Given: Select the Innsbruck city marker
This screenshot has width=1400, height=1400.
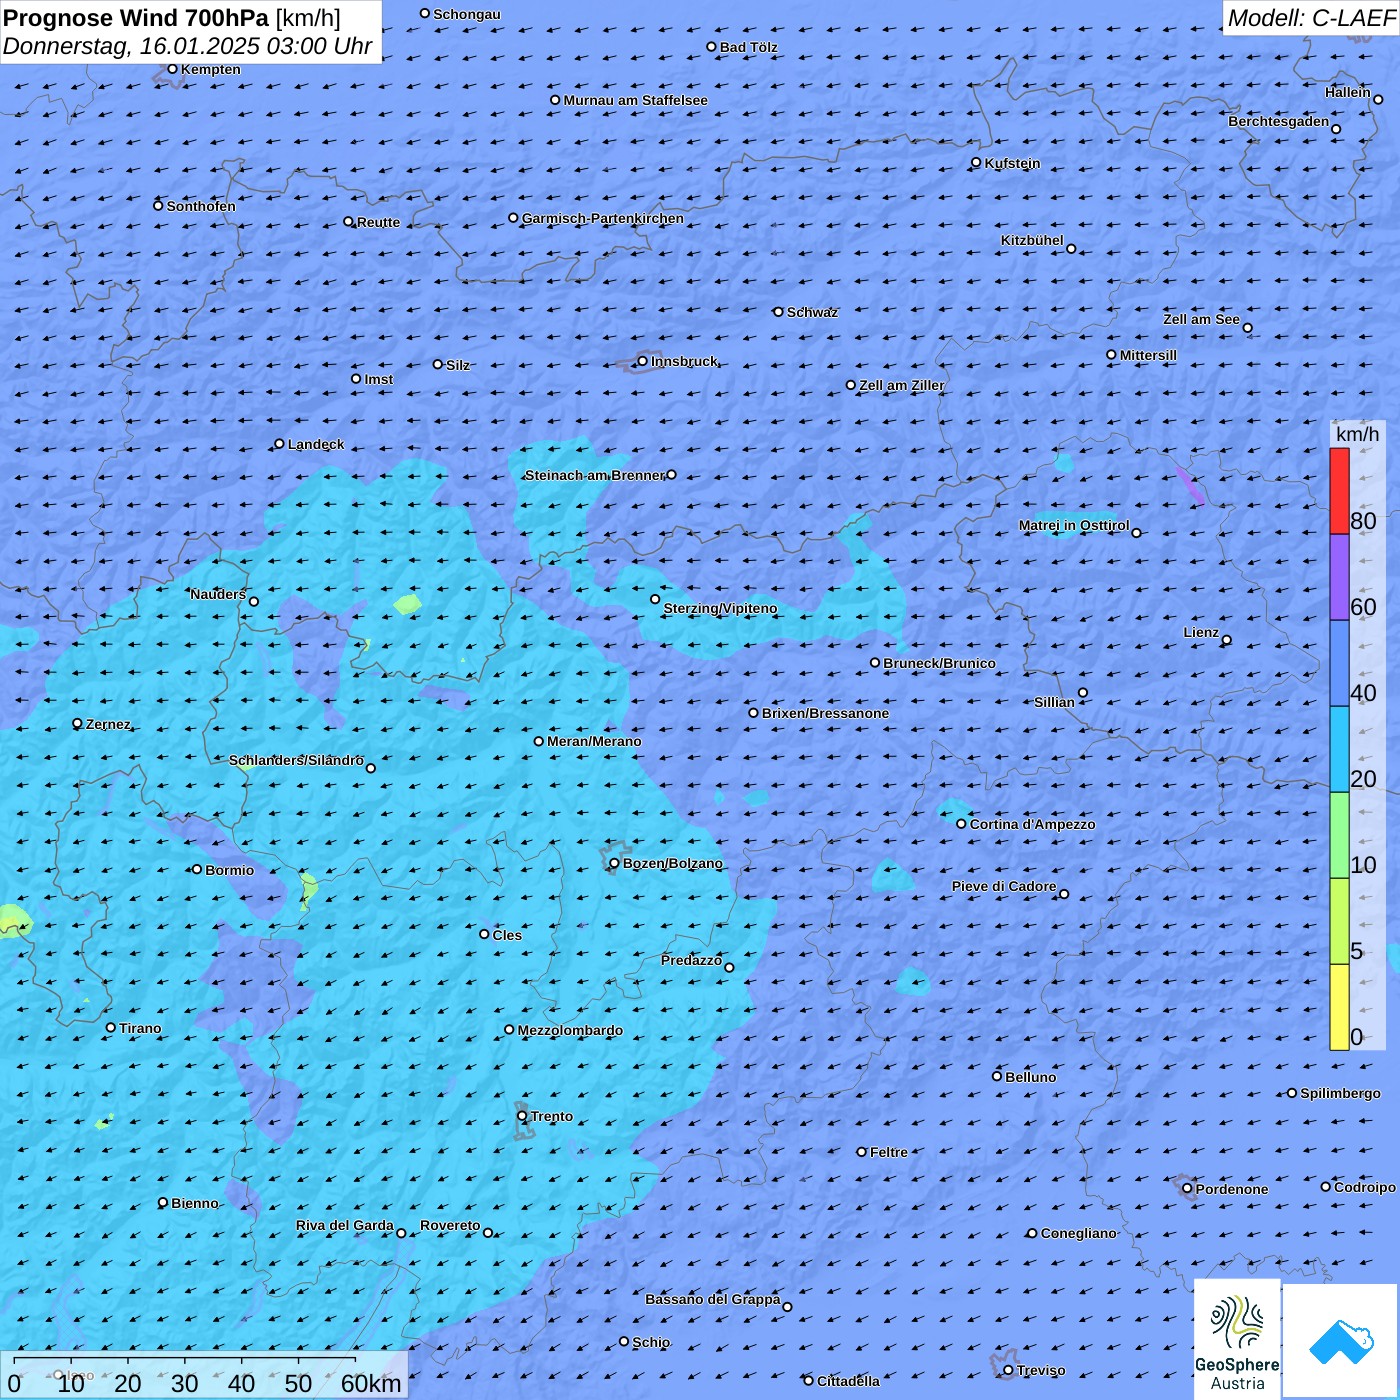Looking at the screenshot, I should click(x=643, y=361).
